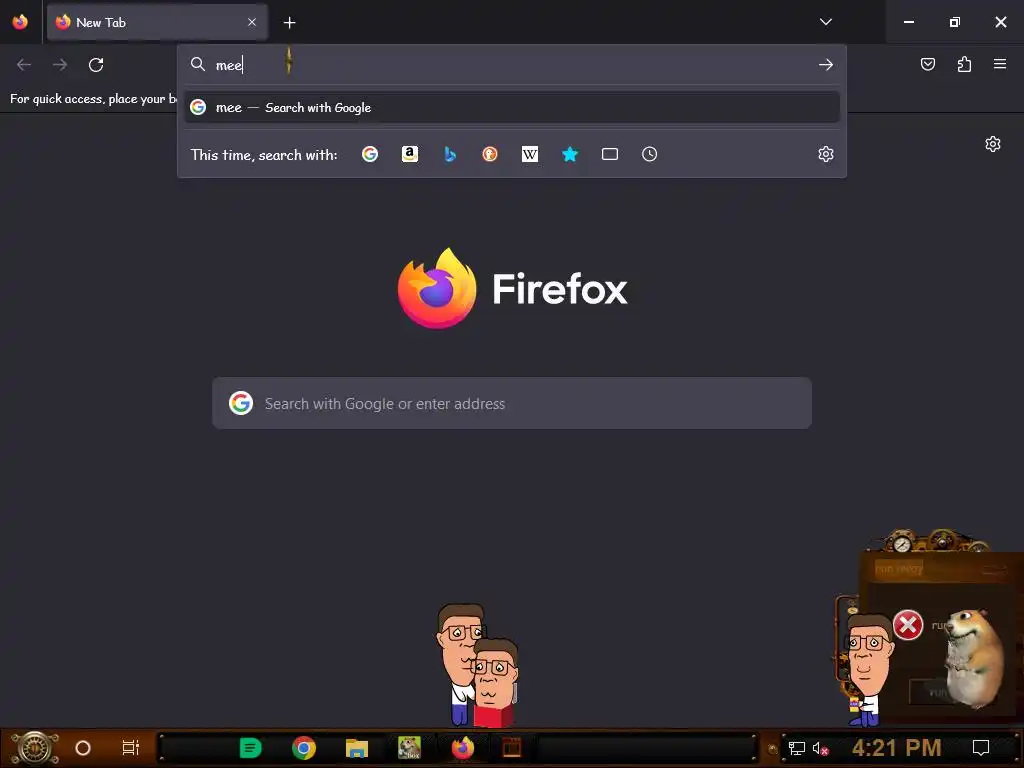Launch Google Chrome from the taskbar

[x=304, y=748]
